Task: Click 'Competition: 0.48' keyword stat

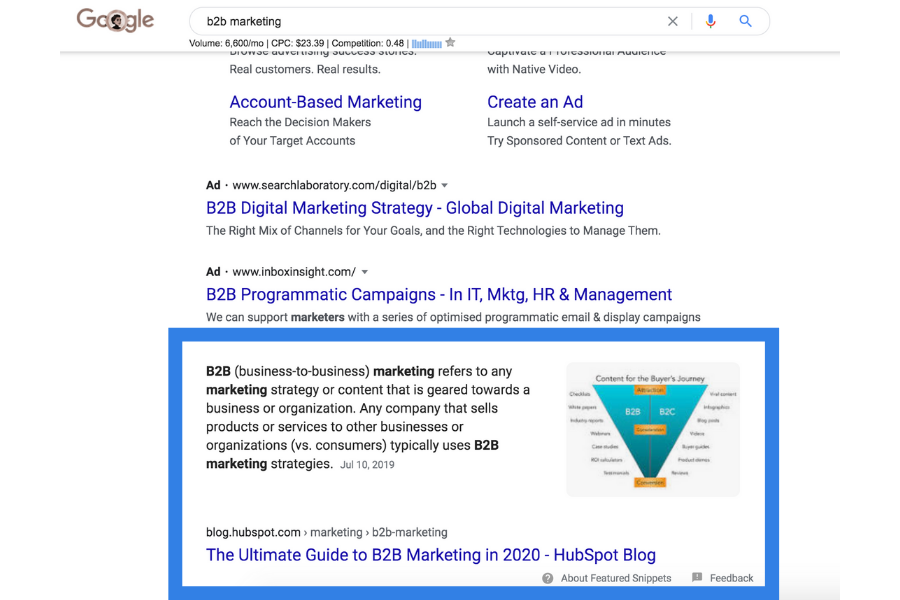Action: [367, 43]
